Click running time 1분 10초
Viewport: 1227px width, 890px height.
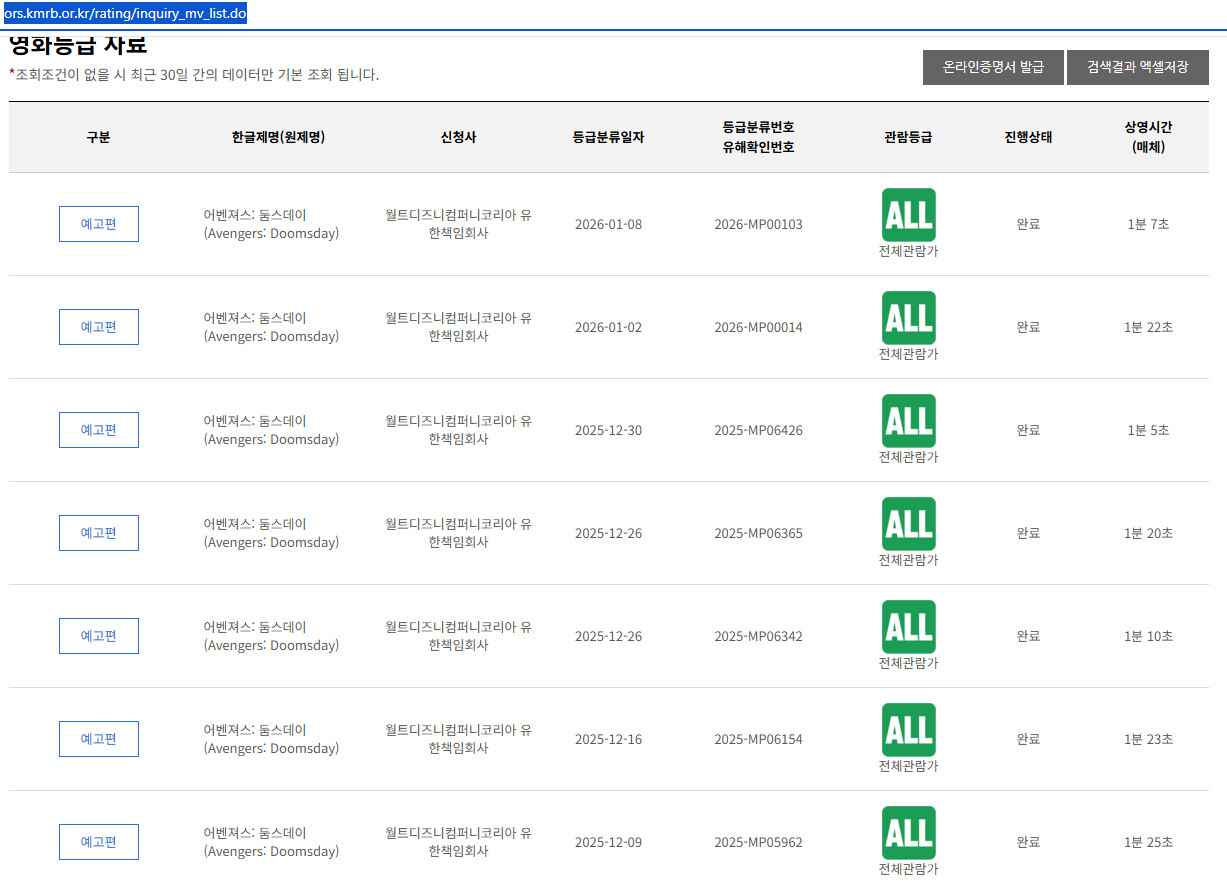pyautogui.click(x=1148, y=636)
